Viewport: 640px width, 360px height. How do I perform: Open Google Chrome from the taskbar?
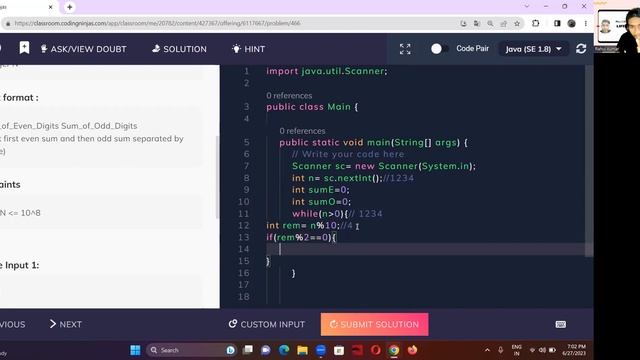pos(394,350)
